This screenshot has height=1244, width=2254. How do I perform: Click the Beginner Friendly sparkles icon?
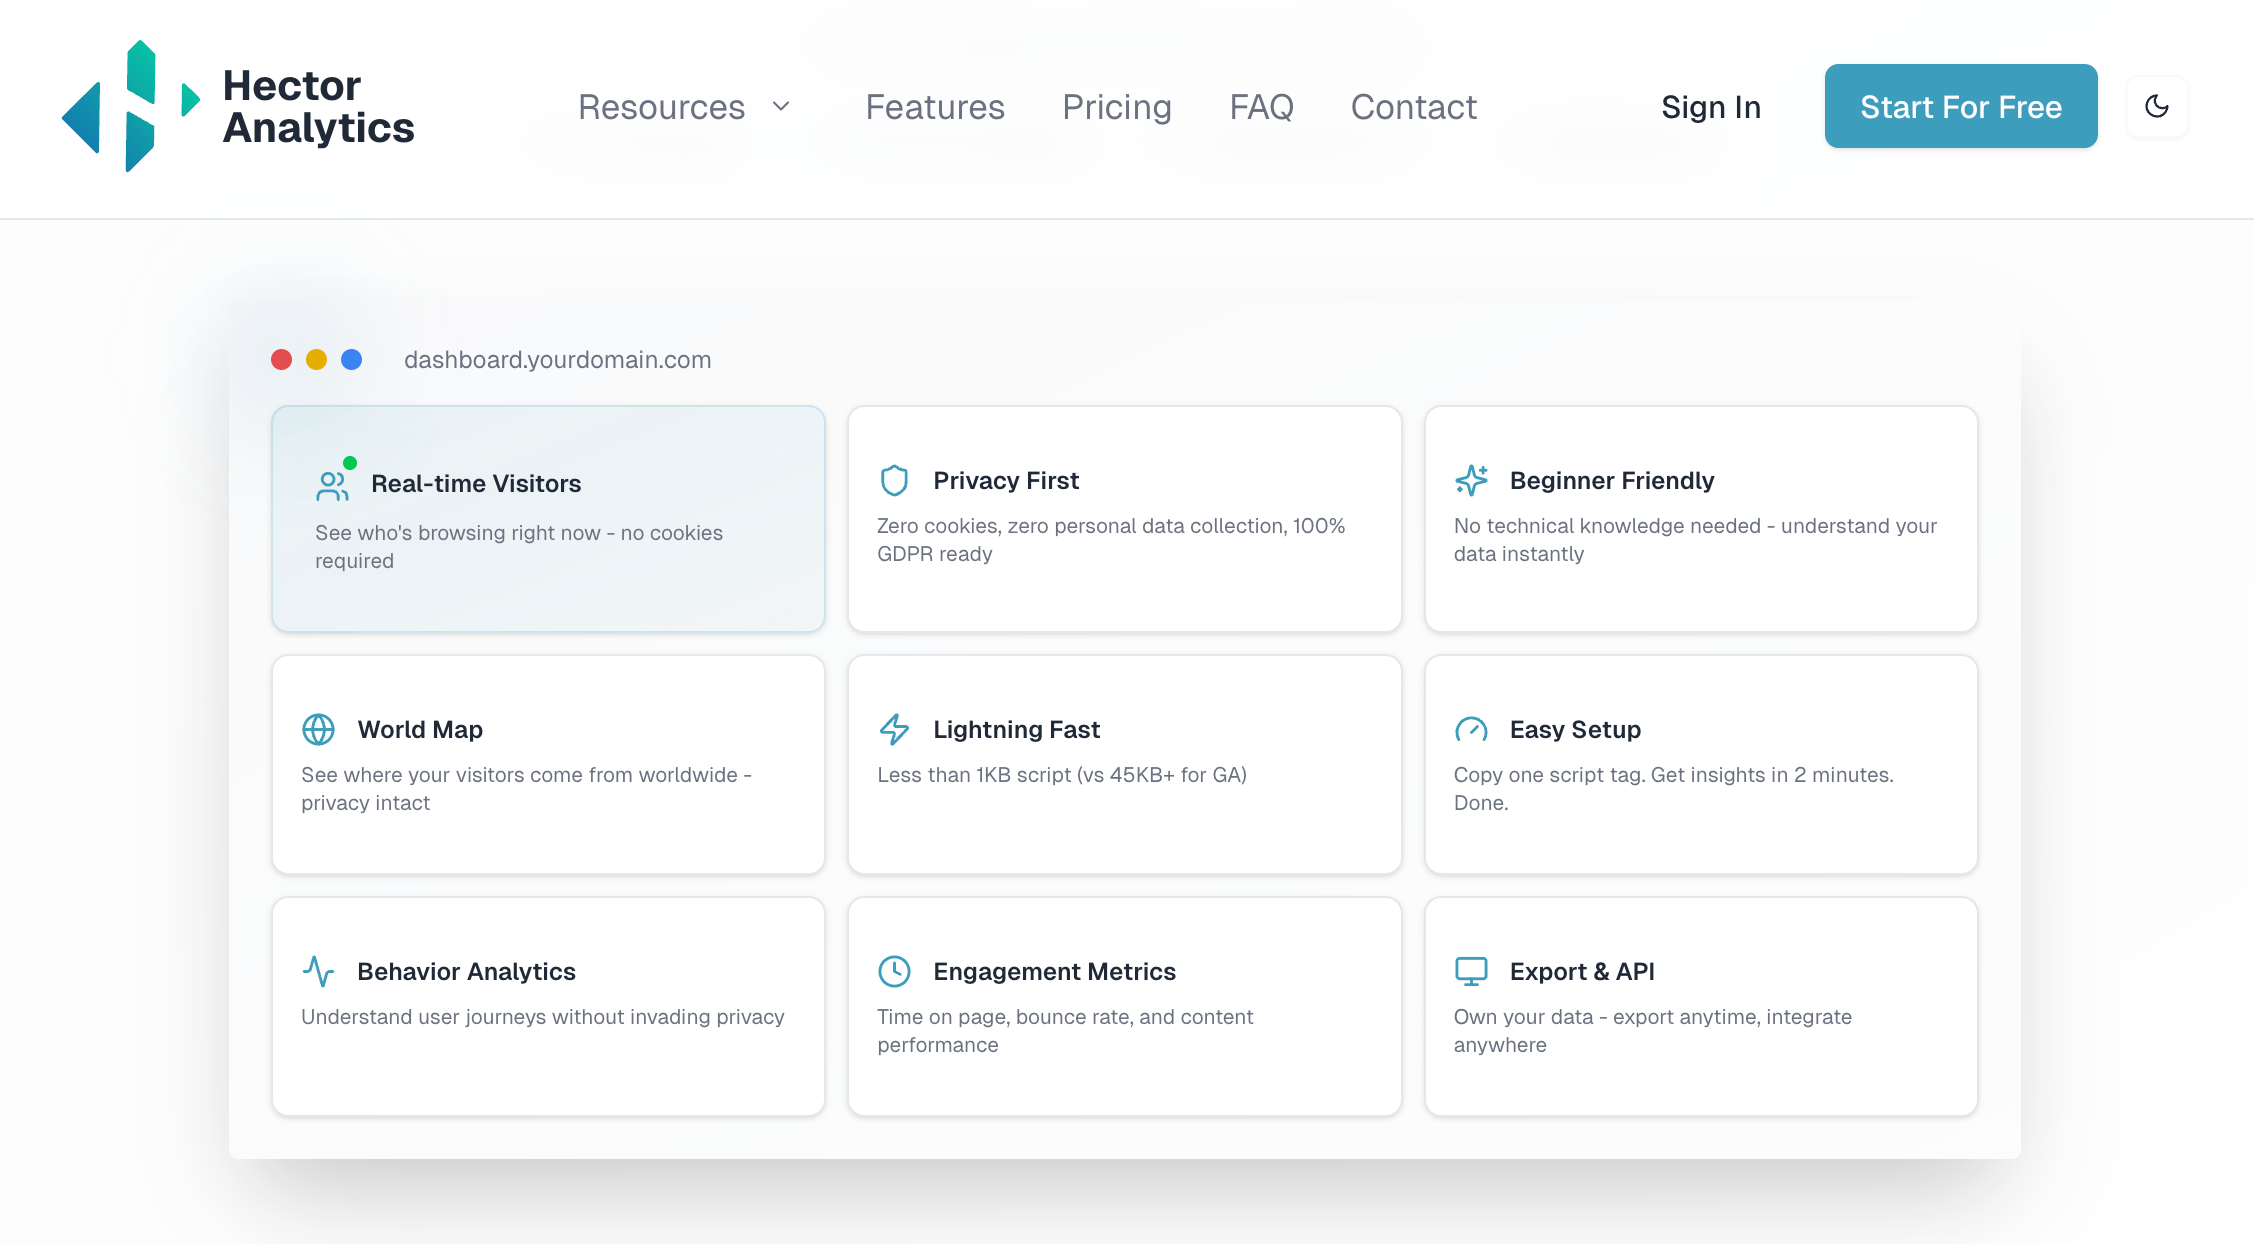click(1471, 481)
